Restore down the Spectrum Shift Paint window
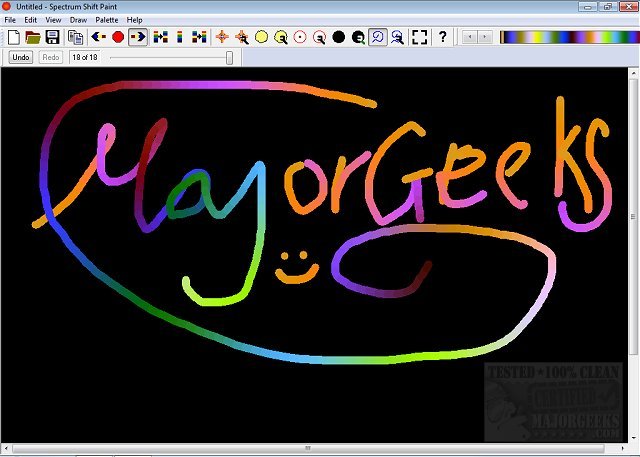 pos(608,6)
